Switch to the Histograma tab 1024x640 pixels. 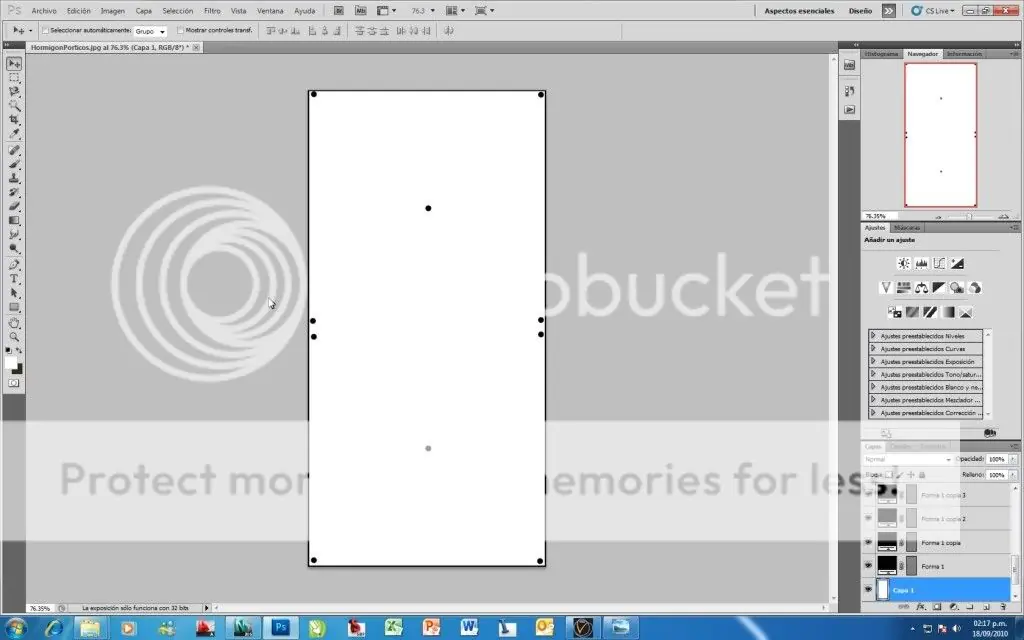(882, 54)
